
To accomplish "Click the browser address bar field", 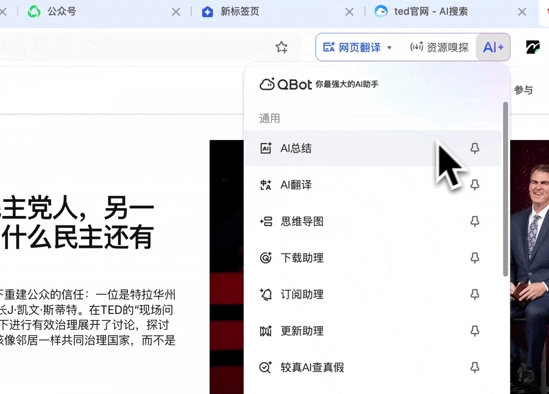I will [151, 47].
